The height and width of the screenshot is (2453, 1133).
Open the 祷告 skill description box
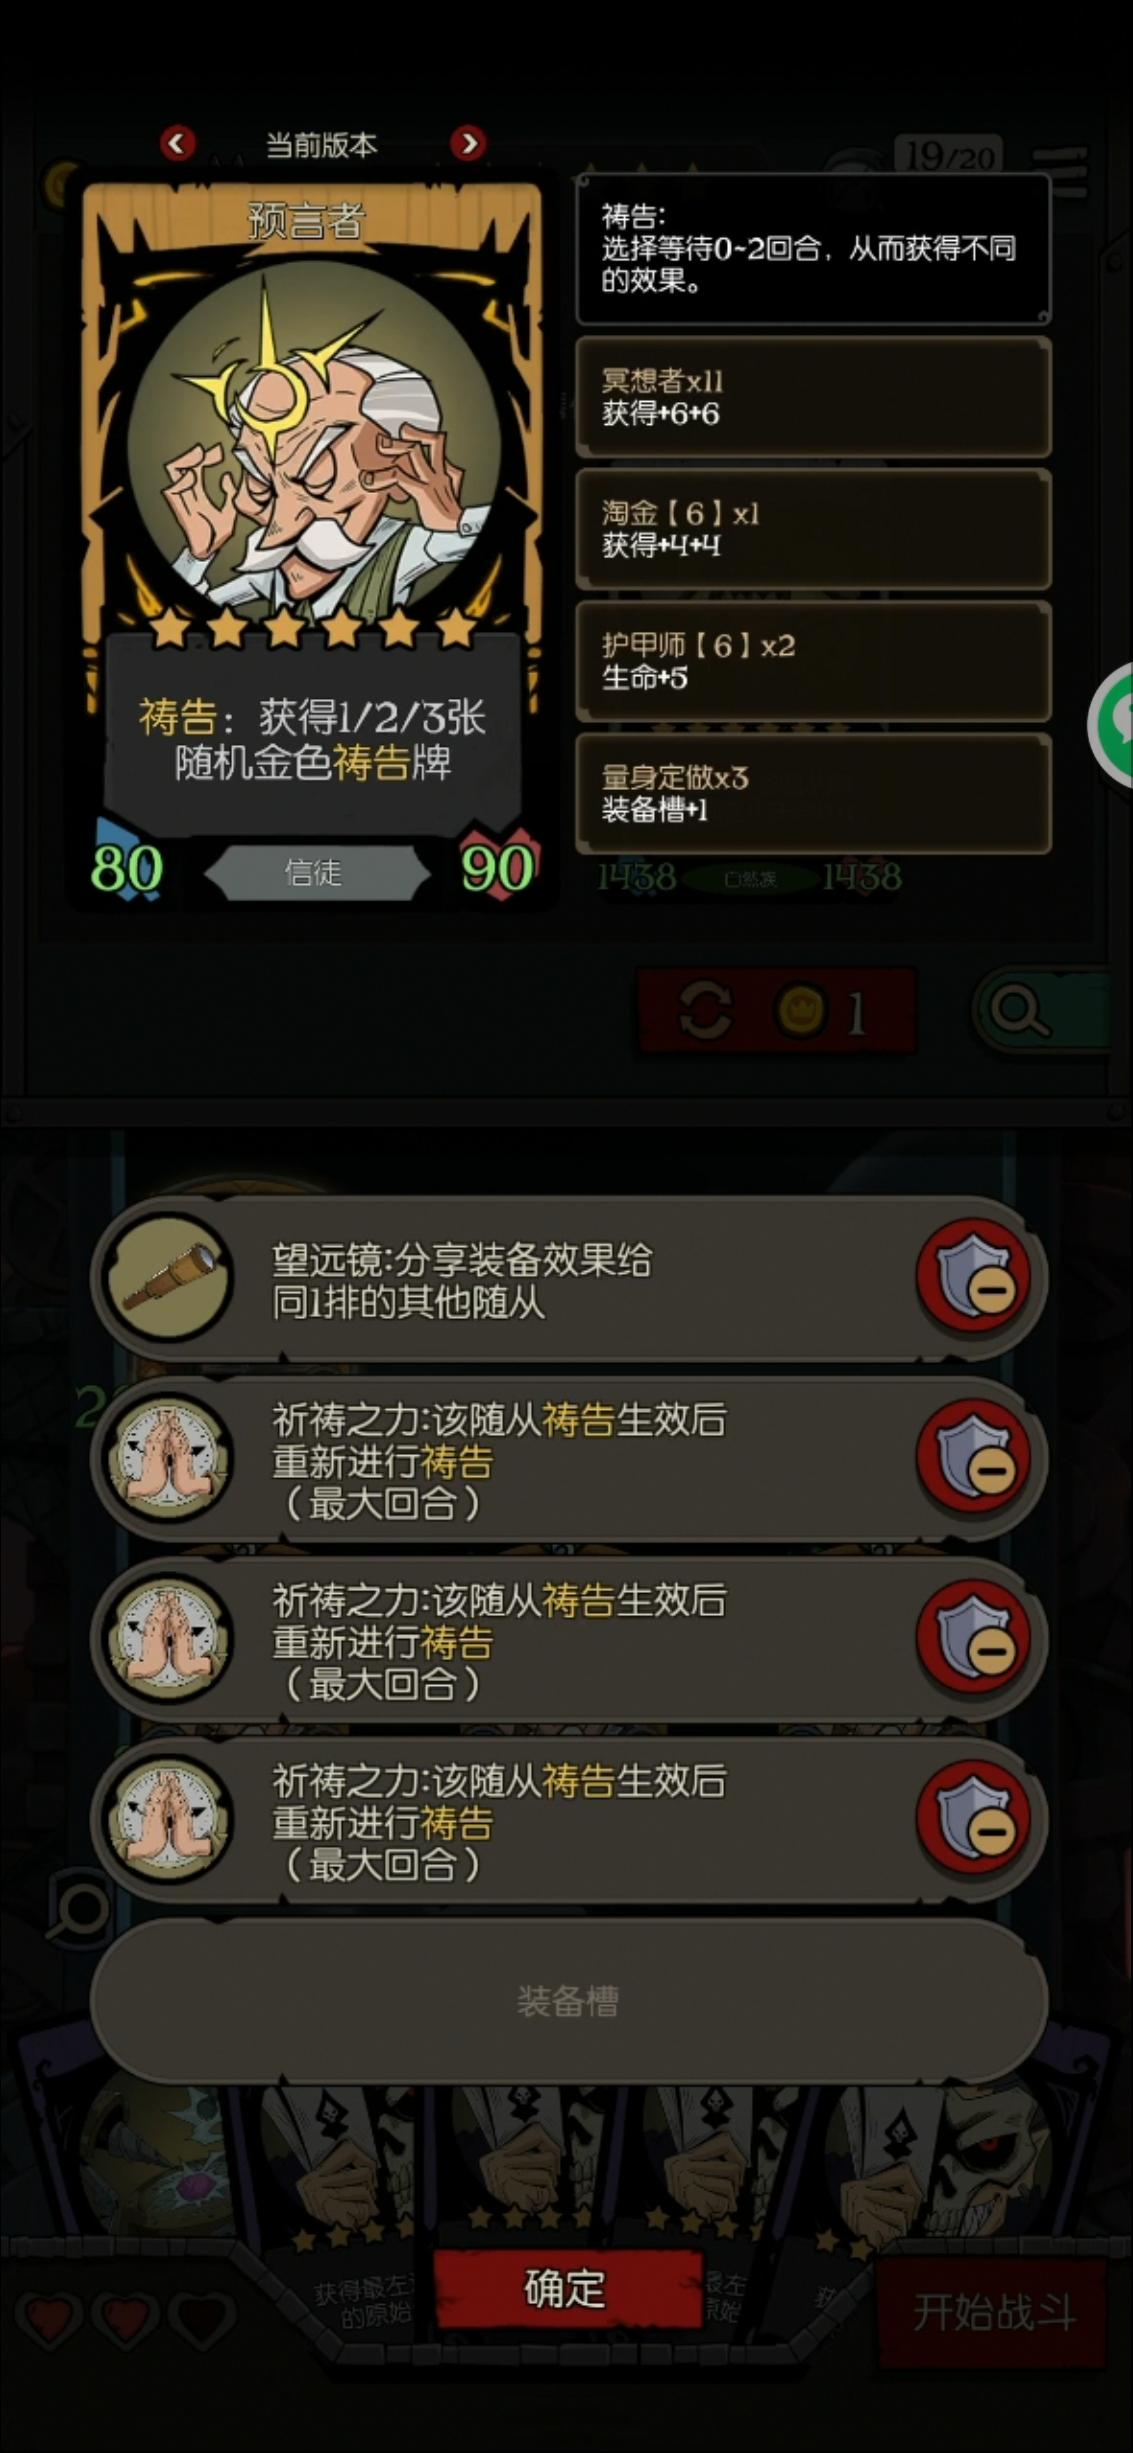(813, 249)
